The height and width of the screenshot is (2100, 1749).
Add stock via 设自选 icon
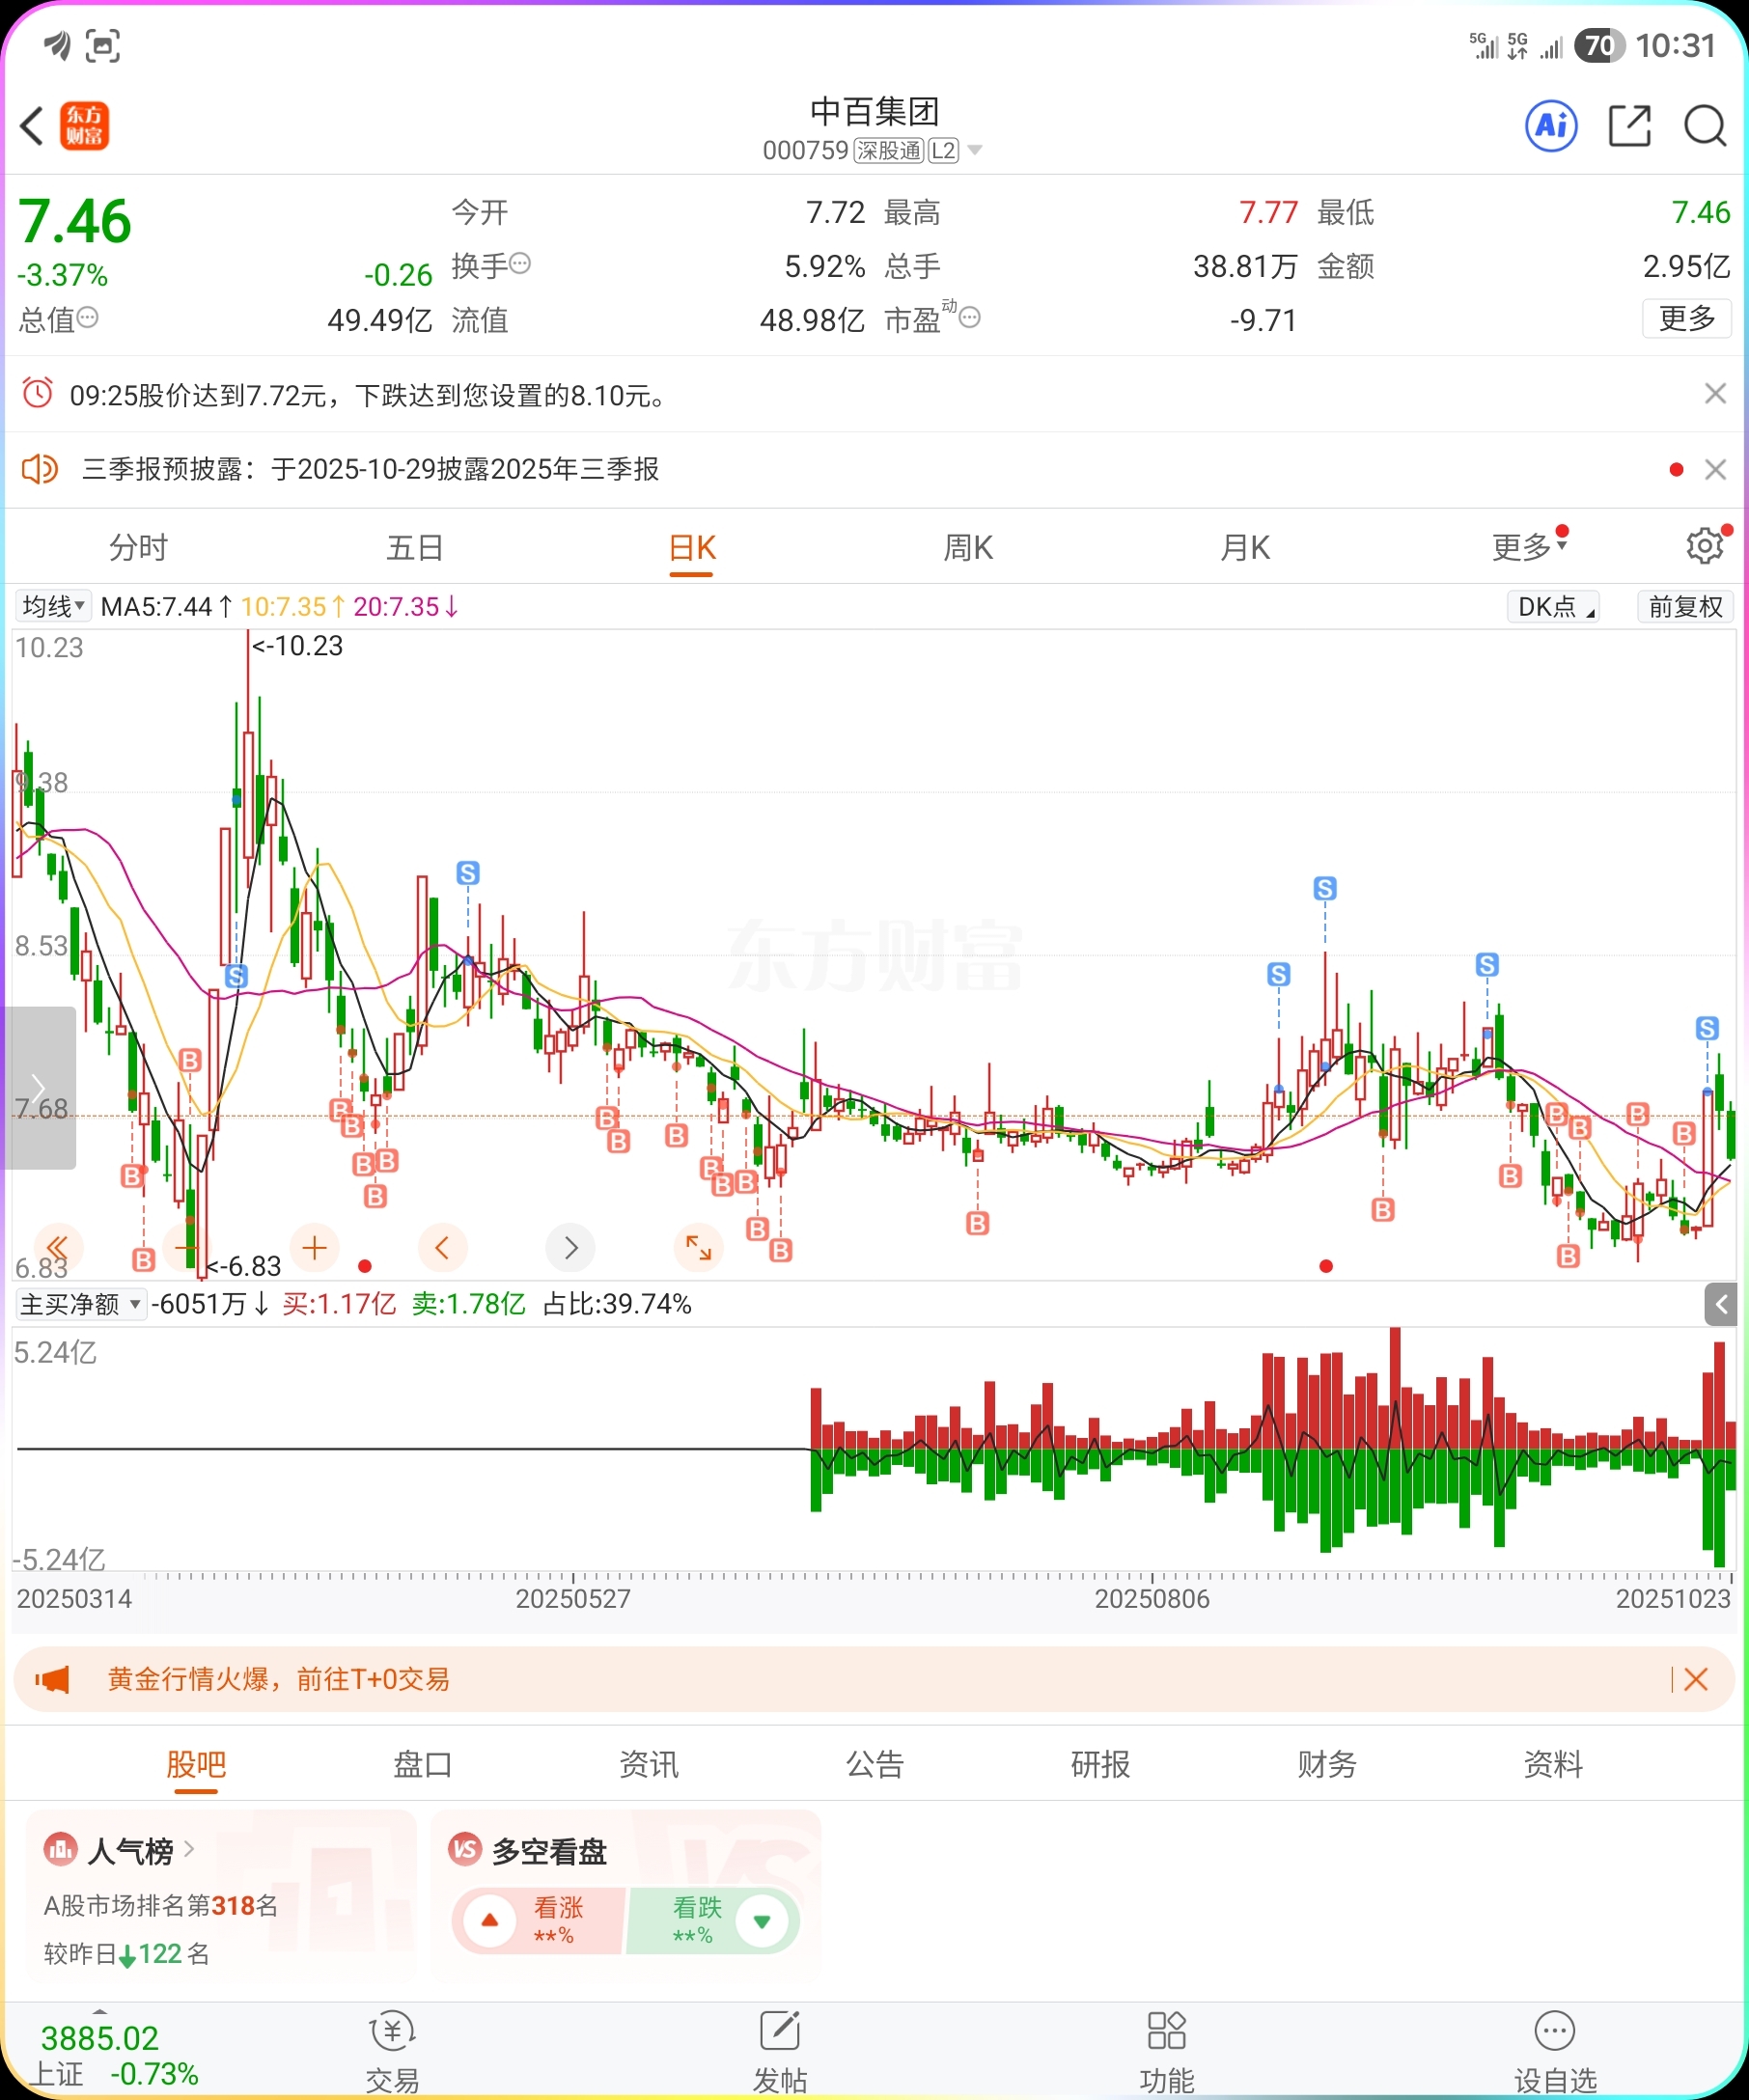click(x=1555, y=2052)
